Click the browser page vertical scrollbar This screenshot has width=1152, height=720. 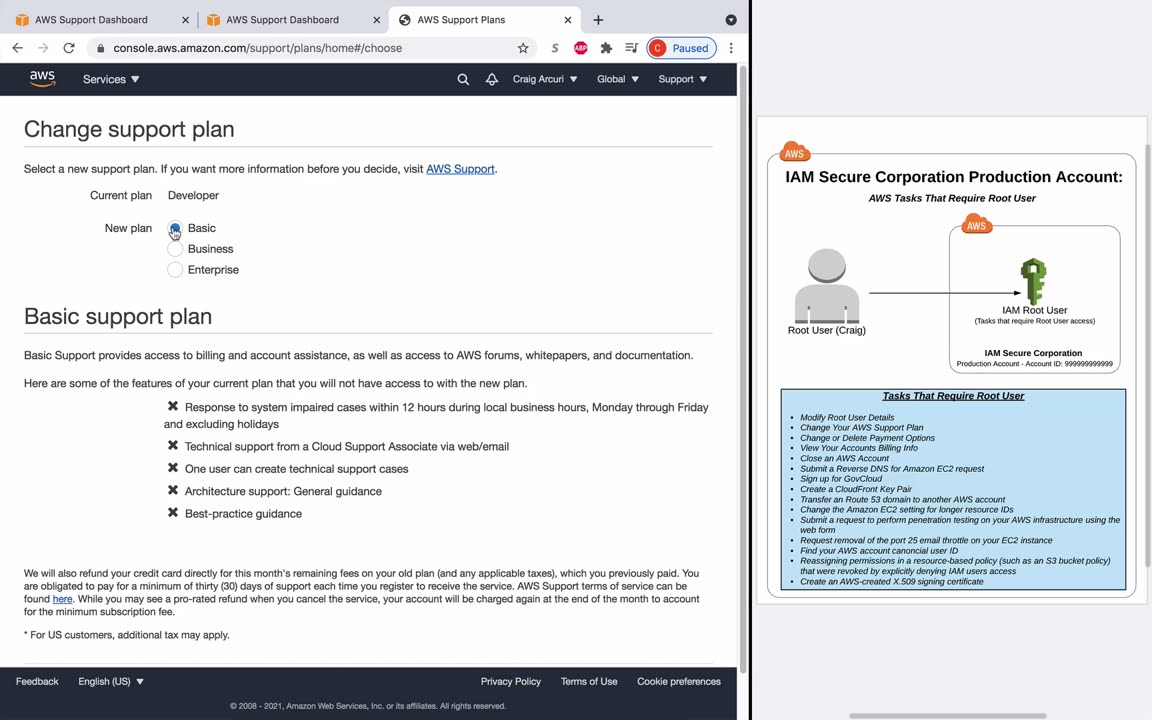coord(742,367)
